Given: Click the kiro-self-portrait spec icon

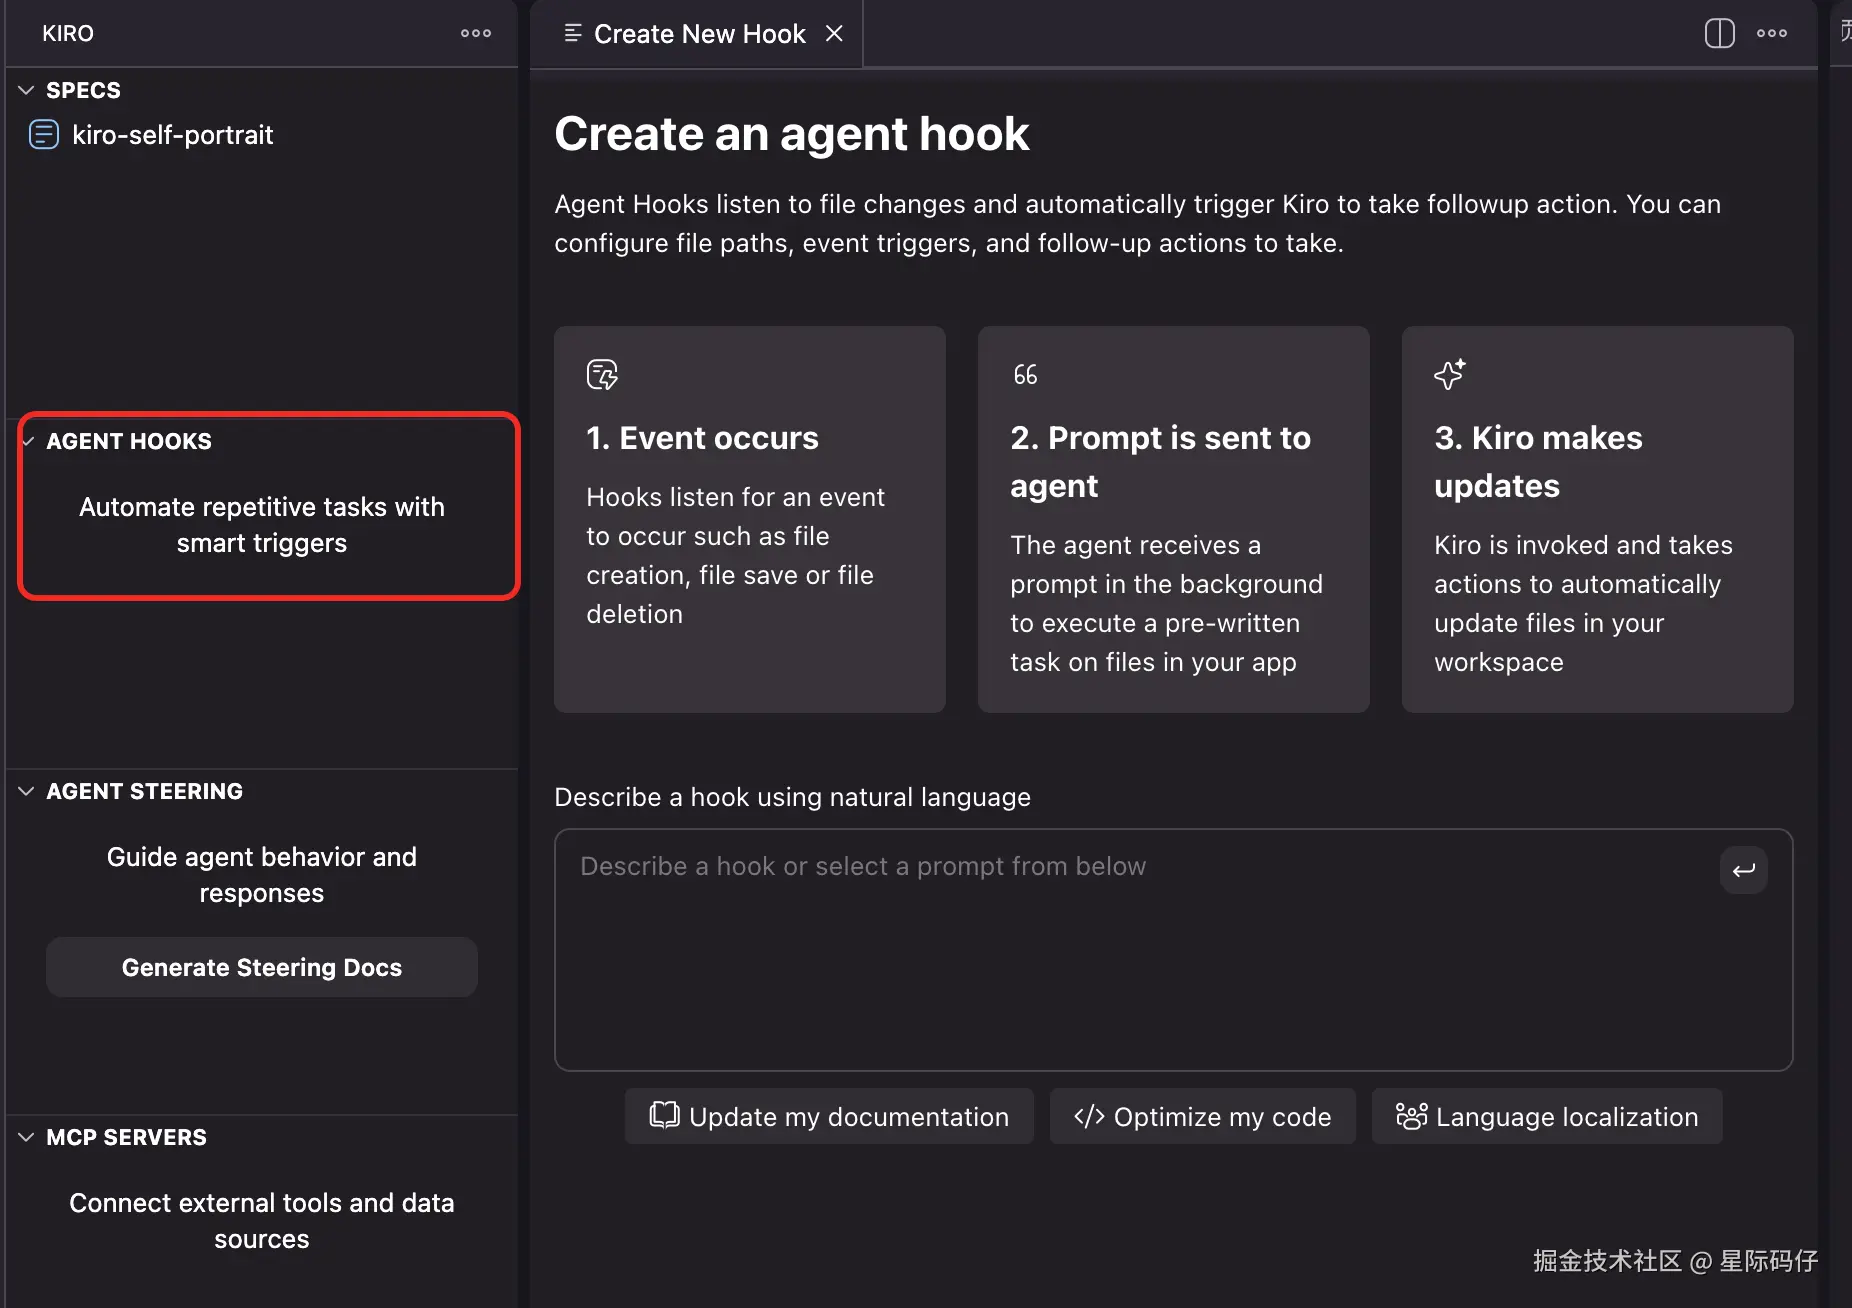Looking at the screenshot, I should [x=44, y=134].
